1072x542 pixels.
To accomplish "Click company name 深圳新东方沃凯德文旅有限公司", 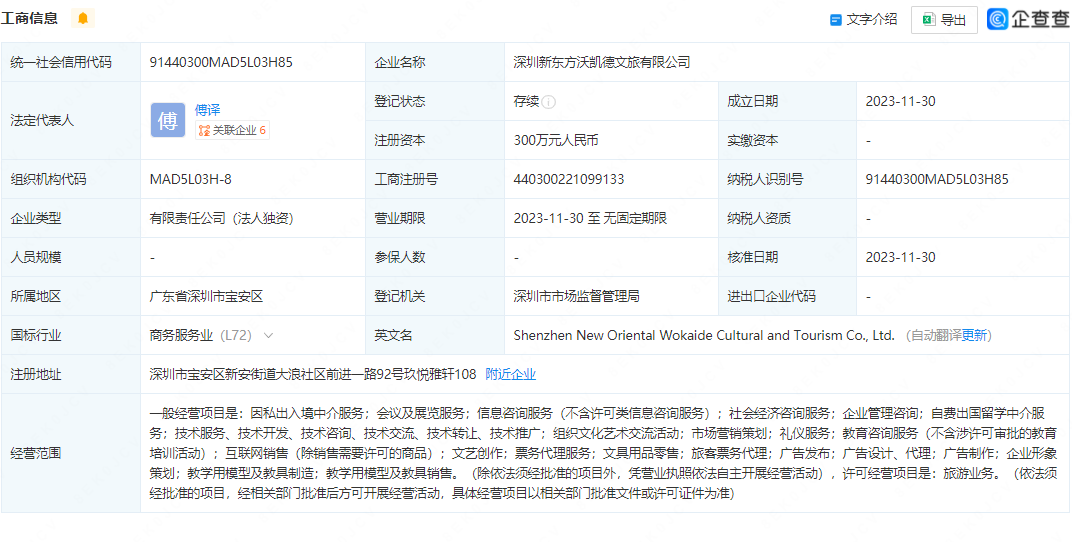I will pyautogui.click(x=601, y=62).
